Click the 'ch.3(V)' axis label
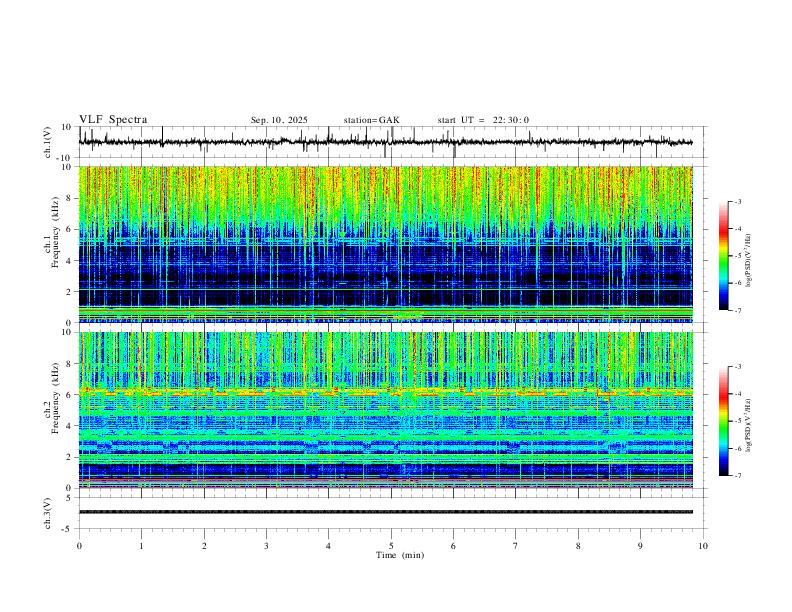Image resolution: width=792 pixels, height=612 pixels. 48,513
